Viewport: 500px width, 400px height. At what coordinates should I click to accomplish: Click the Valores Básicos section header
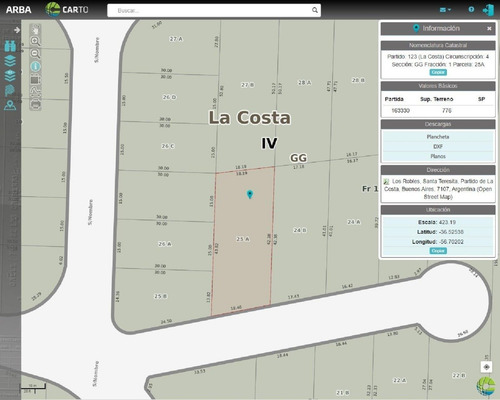pos(438,86)
